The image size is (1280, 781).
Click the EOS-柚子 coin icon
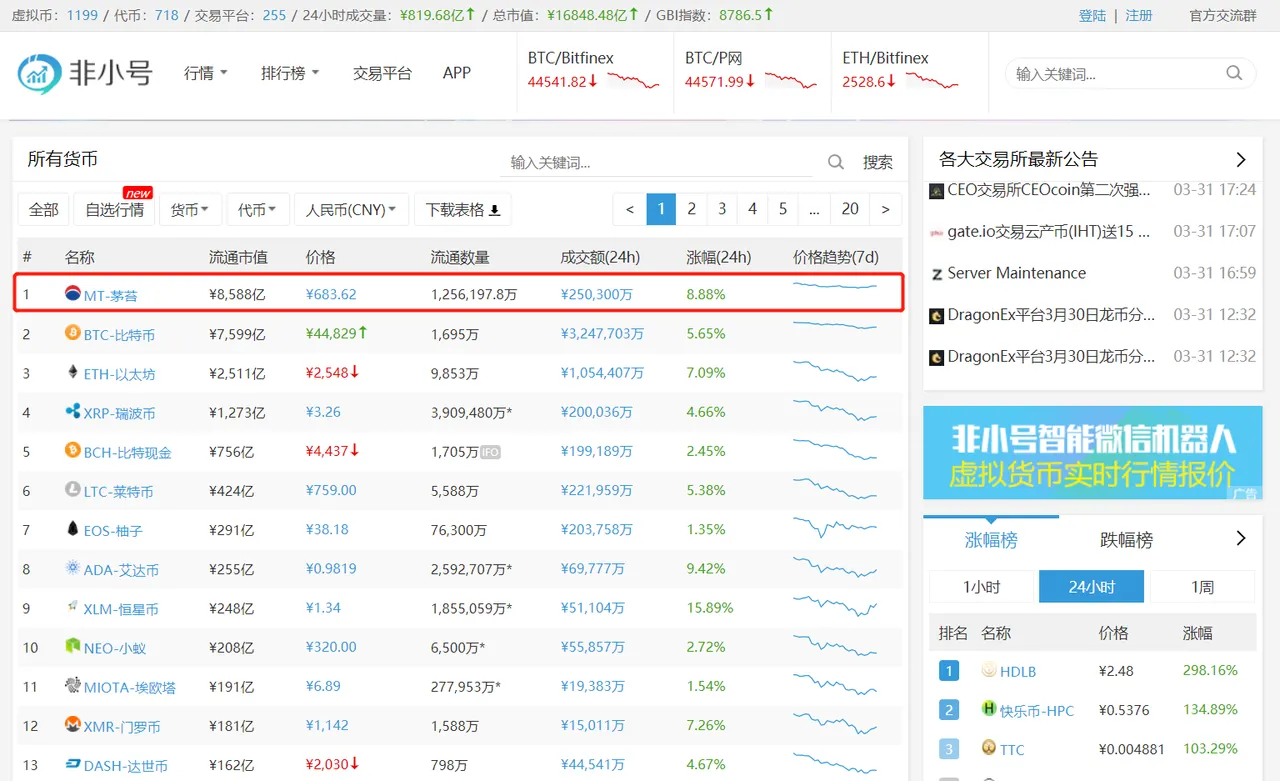coord(72,528)
